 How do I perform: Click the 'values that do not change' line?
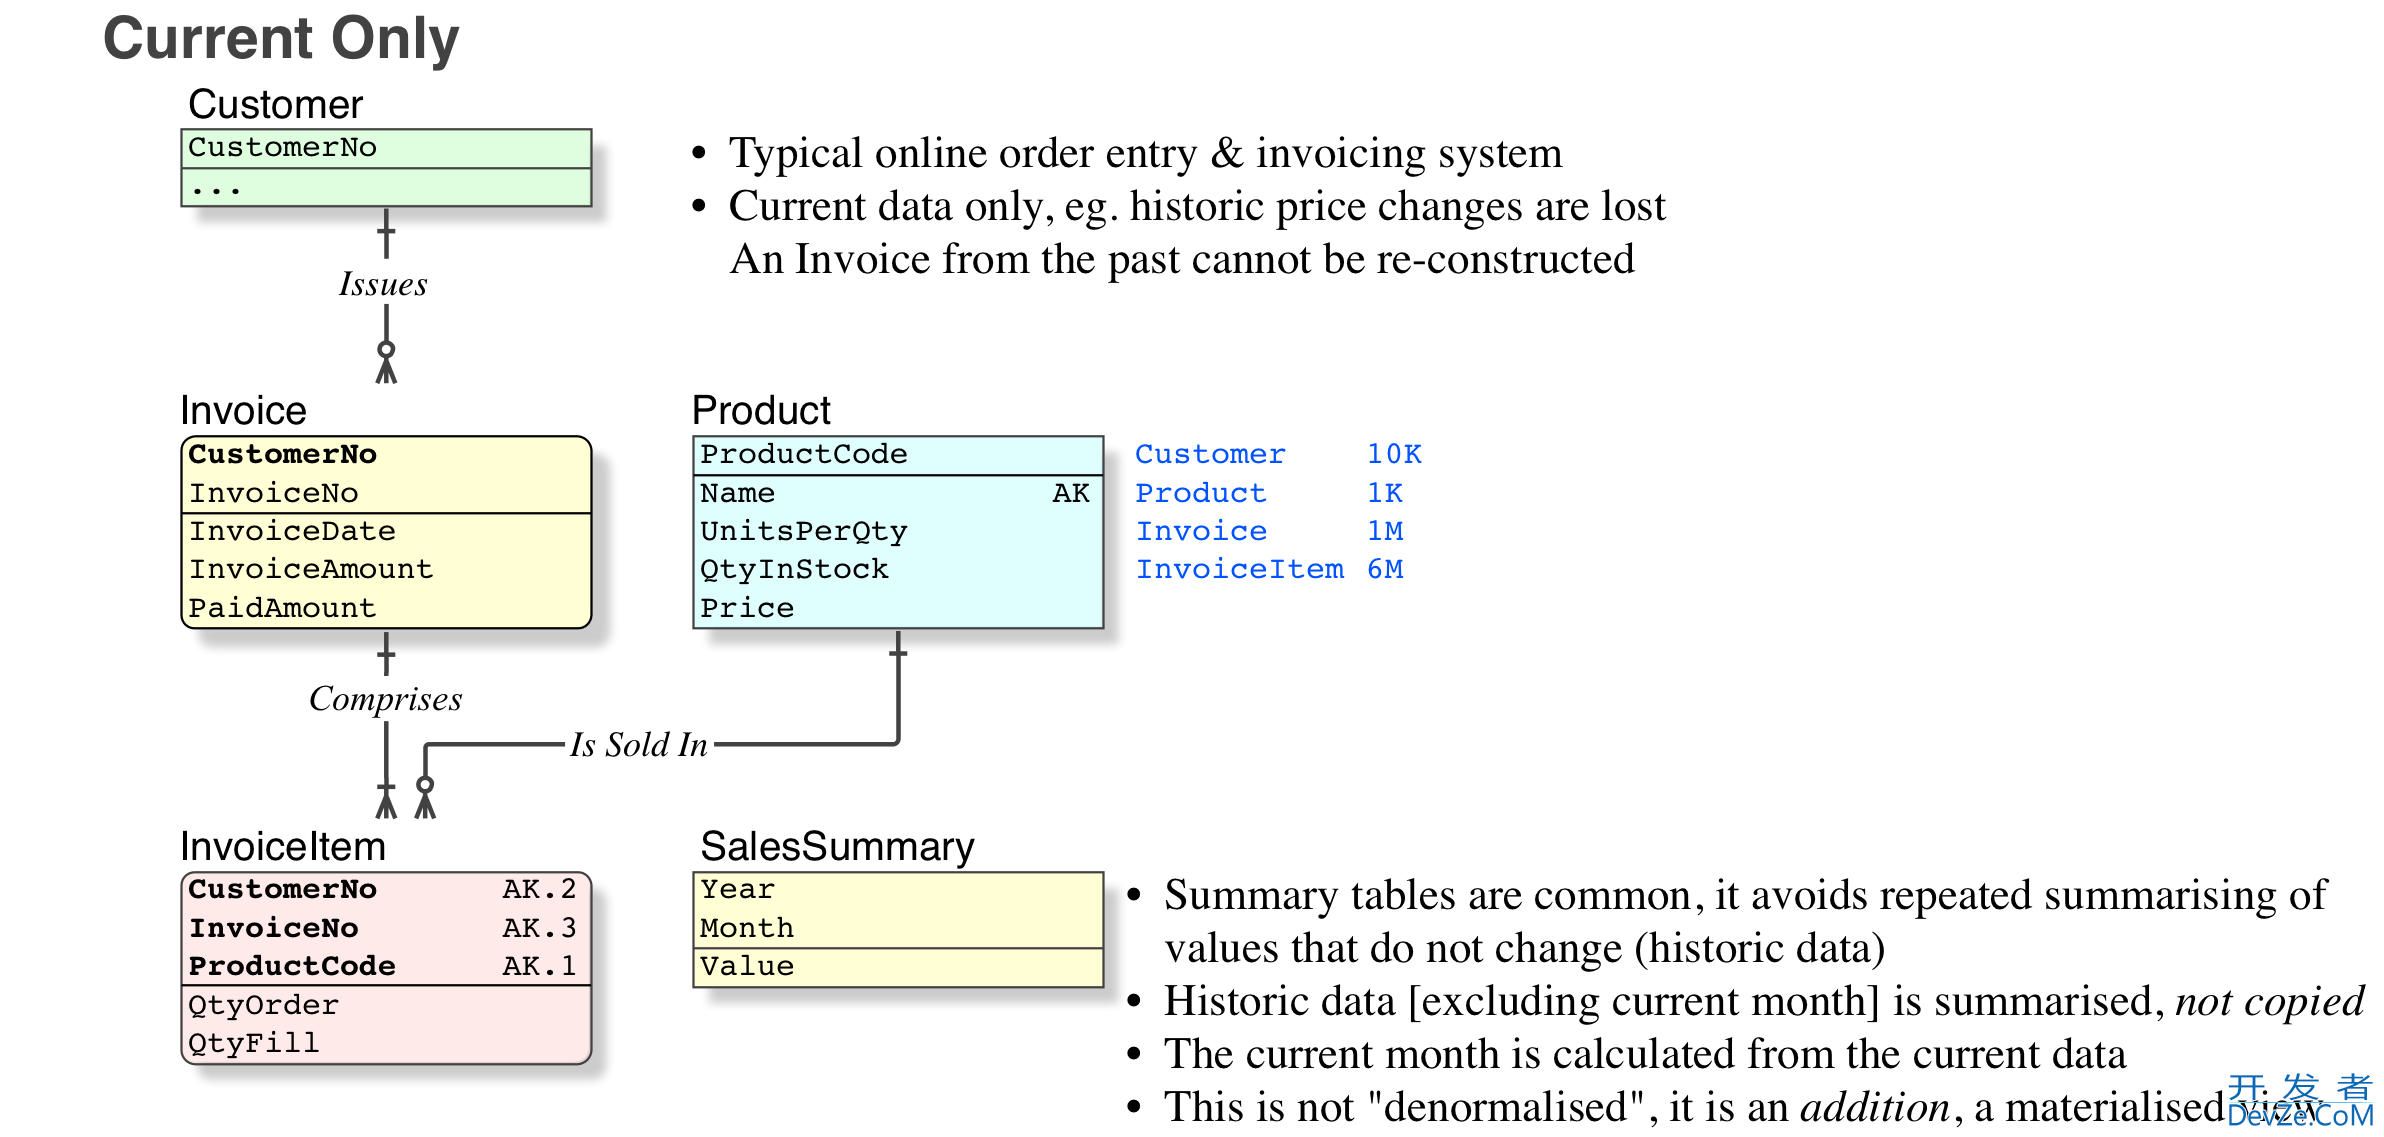1525,949
